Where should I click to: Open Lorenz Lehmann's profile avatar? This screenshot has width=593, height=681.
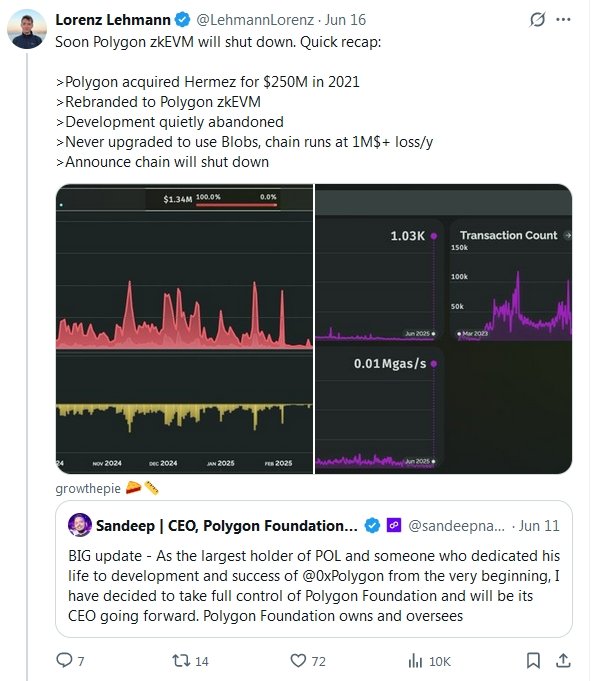pos(27,29)
